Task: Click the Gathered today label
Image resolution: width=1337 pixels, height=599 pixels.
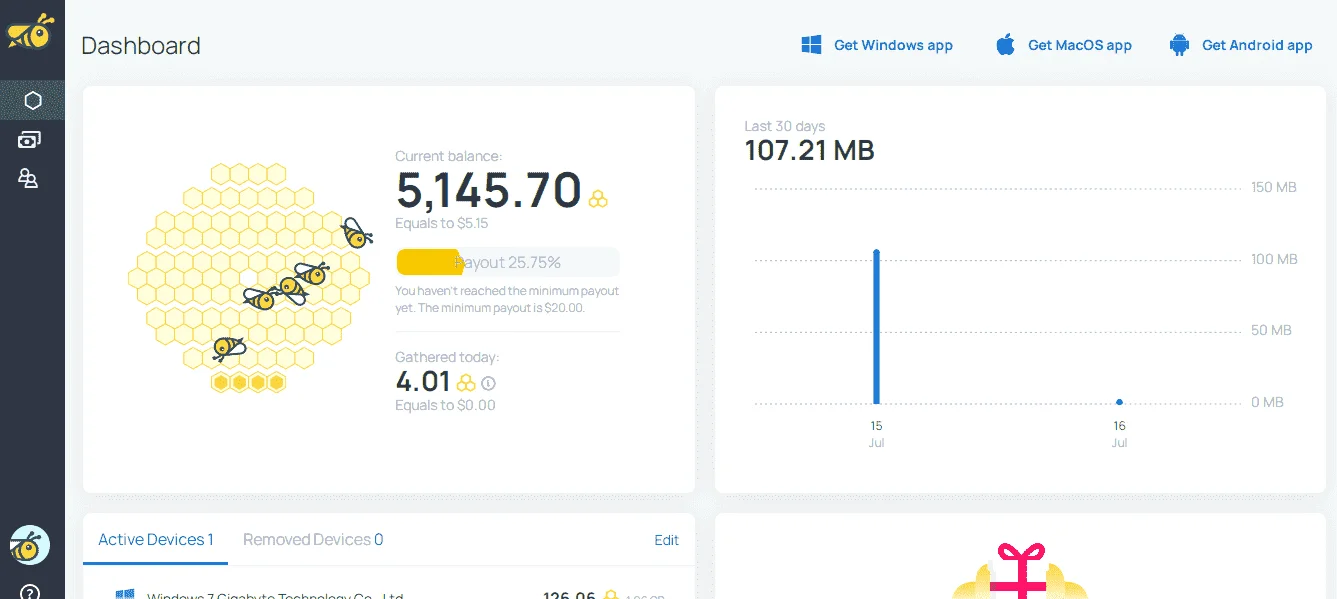Action: coord(447,357)
